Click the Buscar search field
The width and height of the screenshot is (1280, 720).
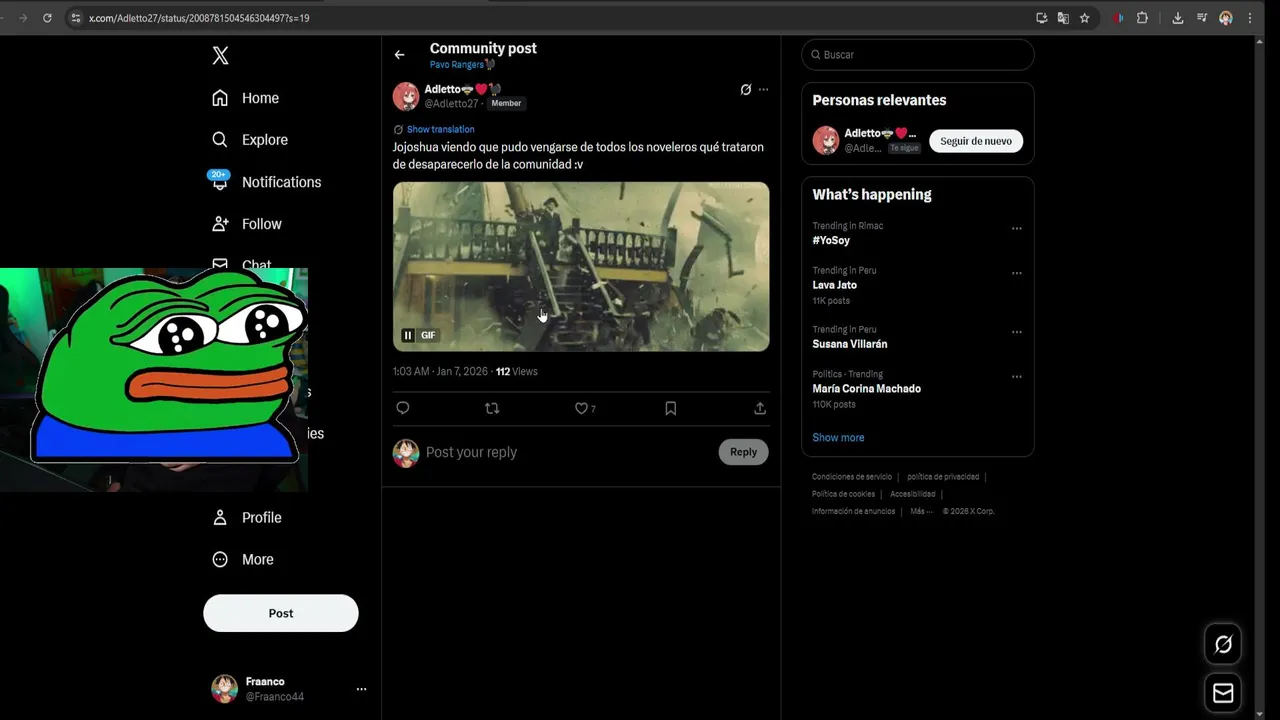(x=918, y=55)
